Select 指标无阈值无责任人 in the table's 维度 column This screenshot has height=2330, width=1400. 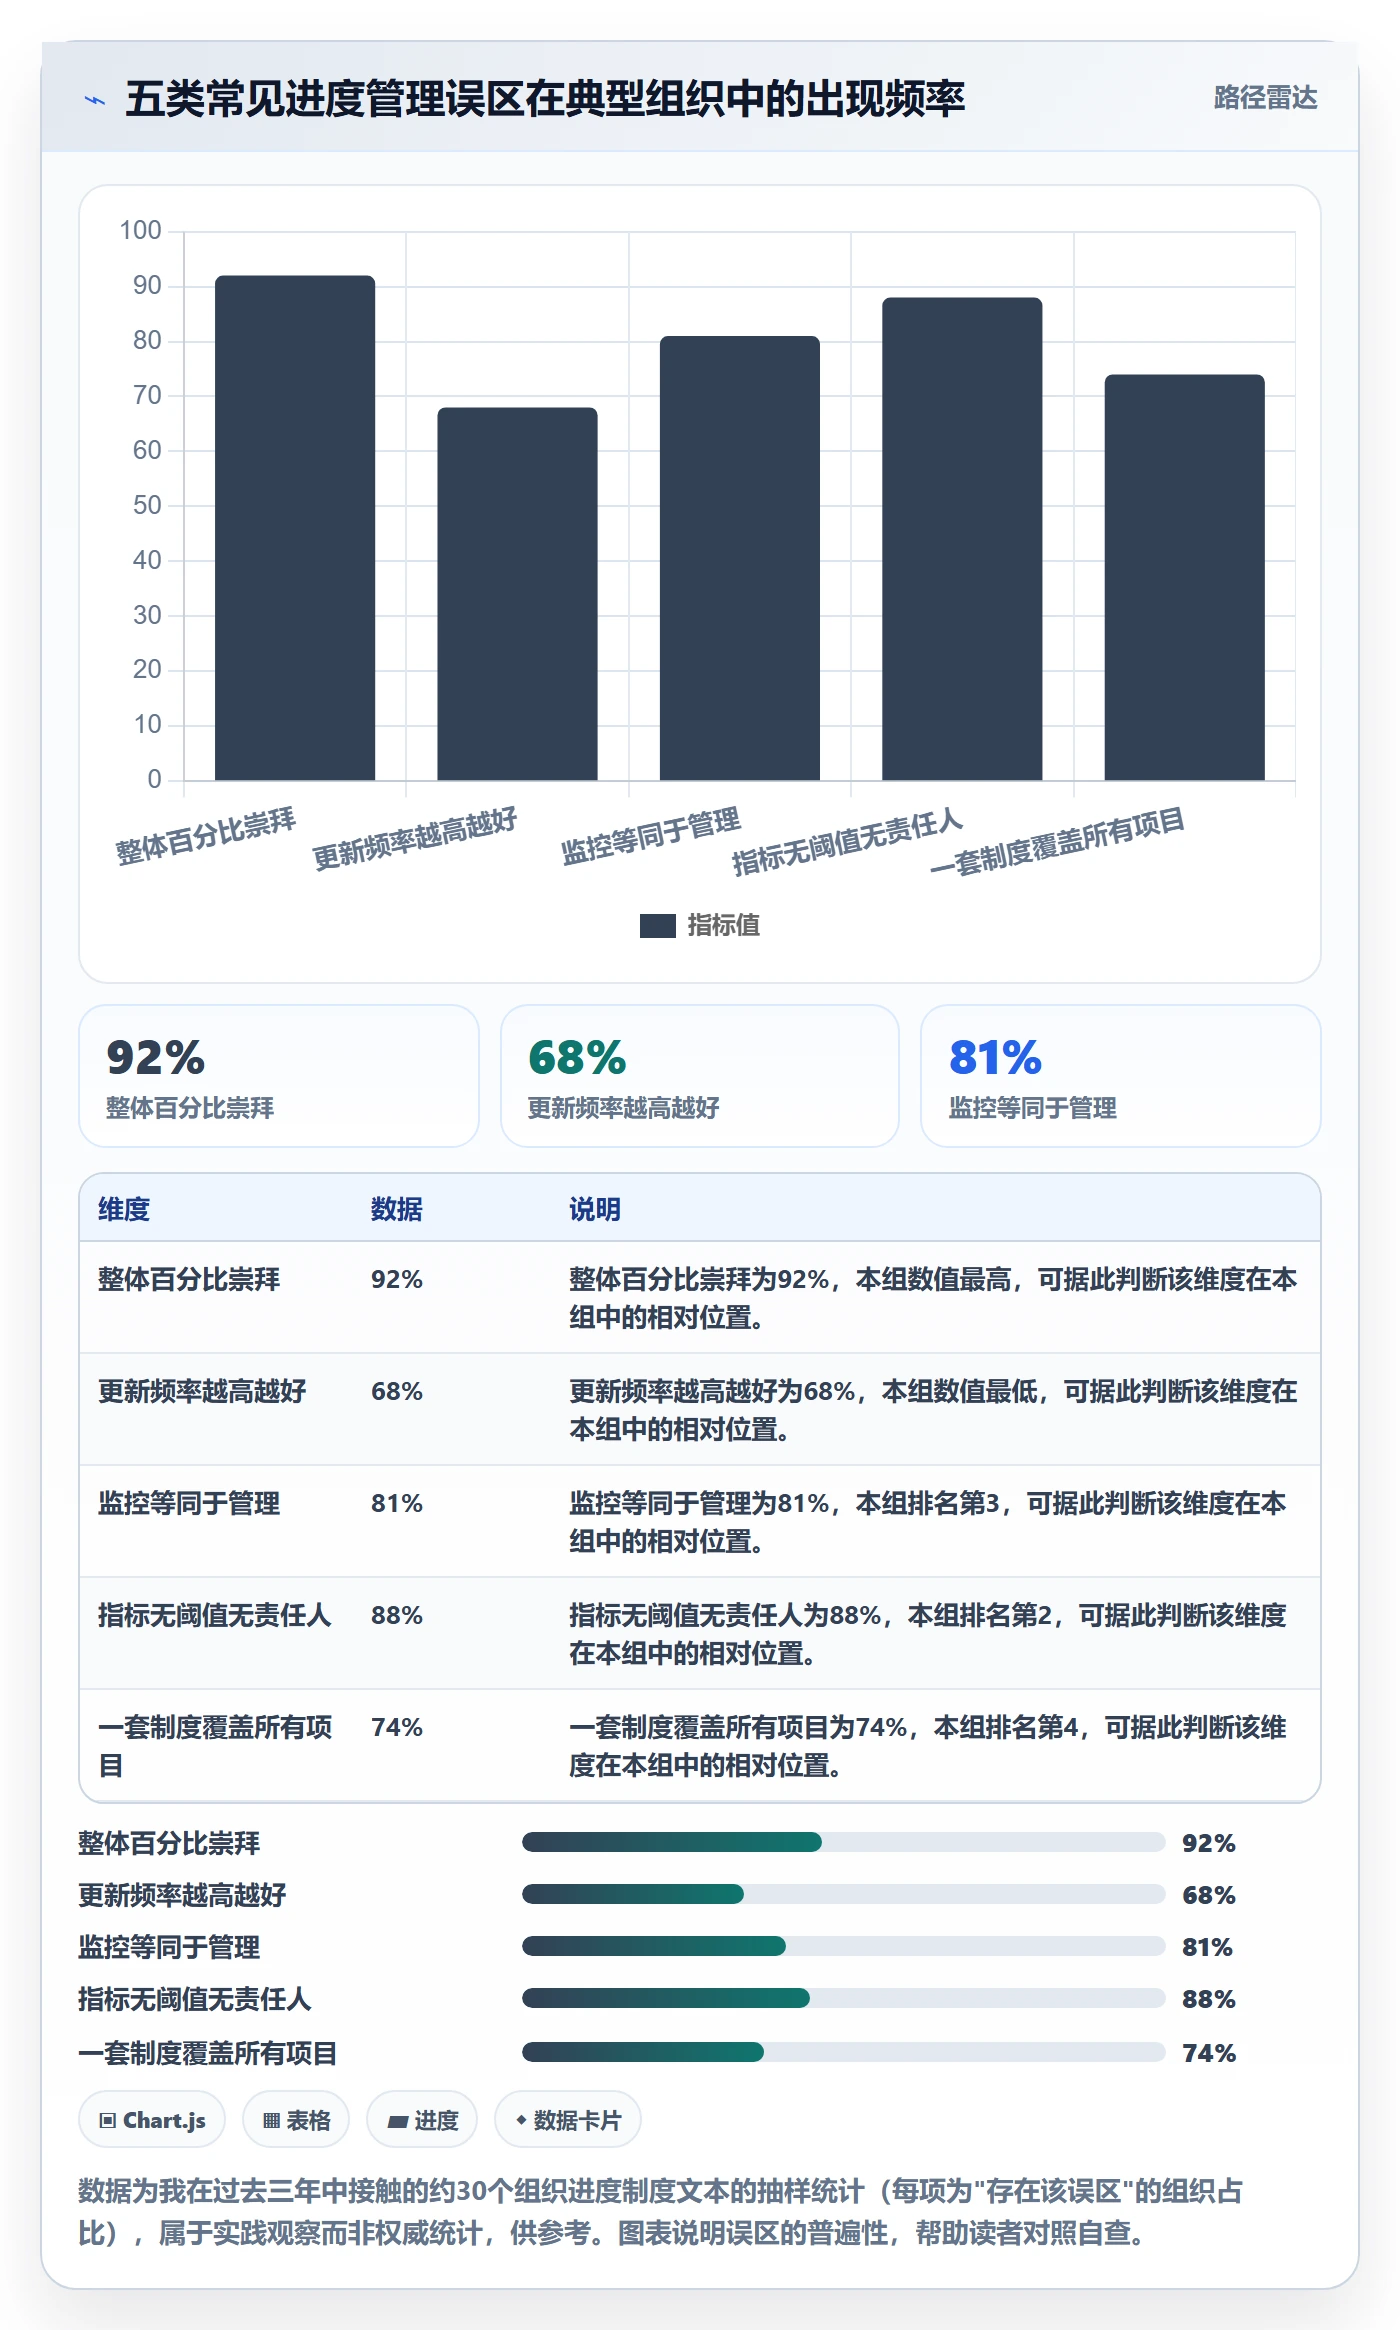[214, 1615]
